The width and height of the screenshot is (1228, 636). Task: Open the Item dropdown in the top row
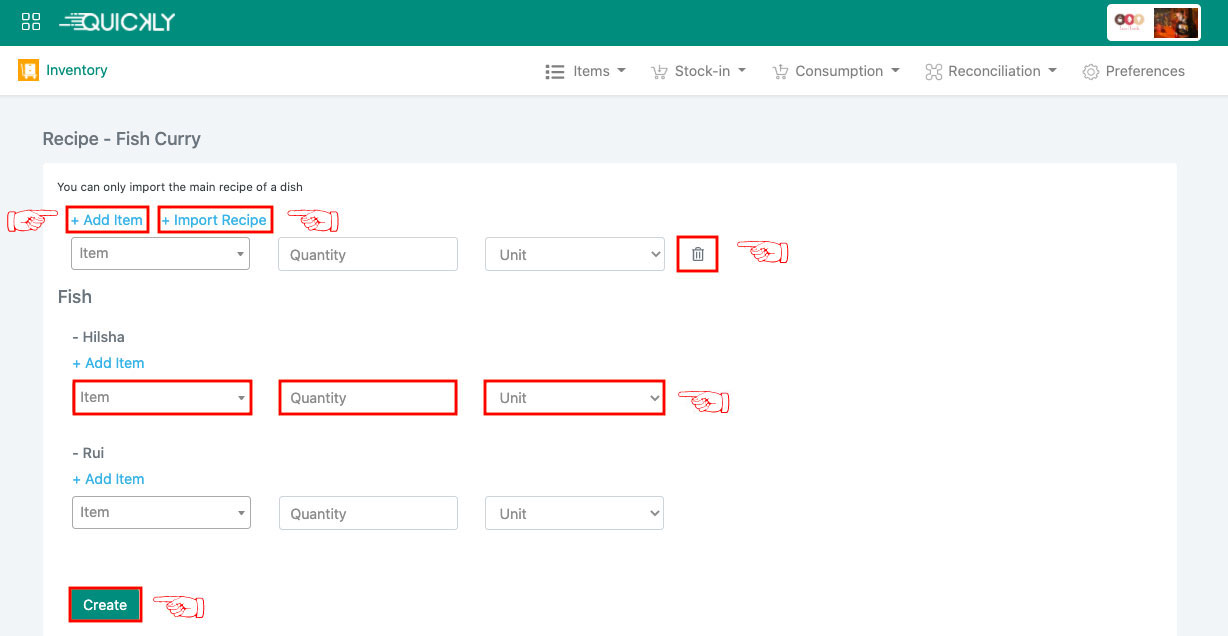click(x=160, y=254)
